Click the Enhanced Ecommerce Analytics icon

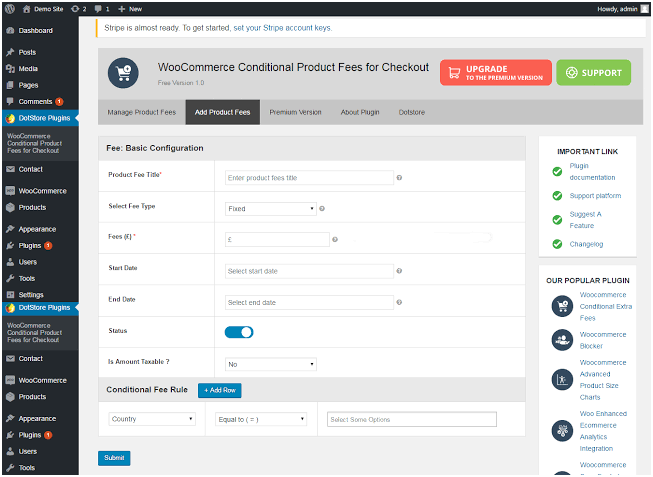(x=562, y=431)
